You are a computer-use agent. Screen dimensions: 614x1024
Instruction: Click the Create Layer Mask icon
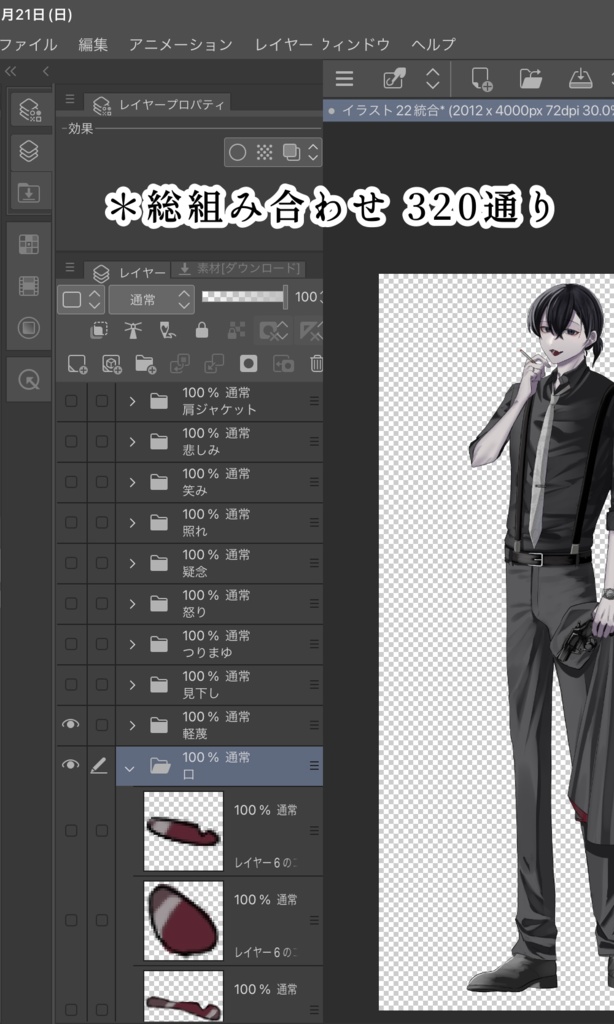point(248,364)
